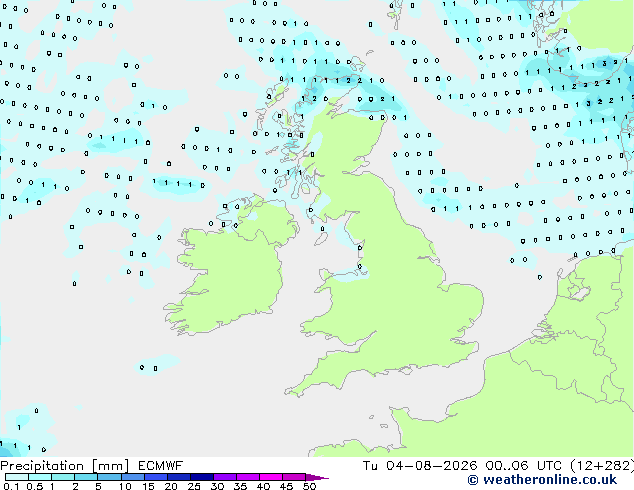Image resolution: width=634 pixels, height=490 pixels.
Task: Click the '0.5' legend scale label
Action: pos(34,486)
